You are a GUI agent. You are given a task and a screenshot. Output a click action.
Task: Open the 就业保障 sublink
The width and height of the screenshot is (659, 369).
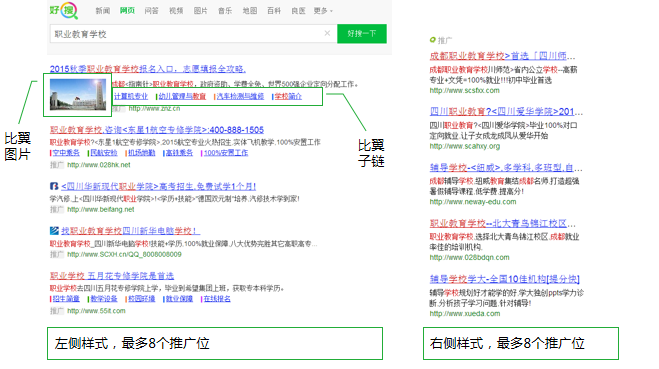point(179,299)
